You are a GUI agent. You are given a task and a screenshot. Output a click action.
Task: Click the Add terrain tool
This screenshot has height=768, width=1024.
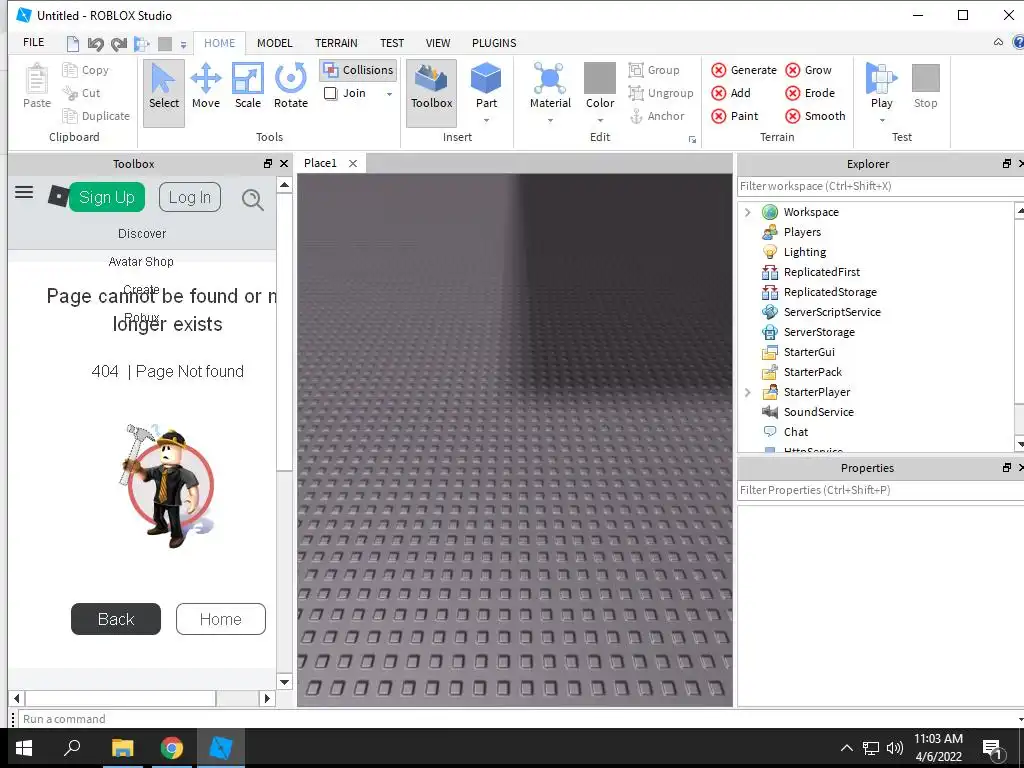coord(731,93)
